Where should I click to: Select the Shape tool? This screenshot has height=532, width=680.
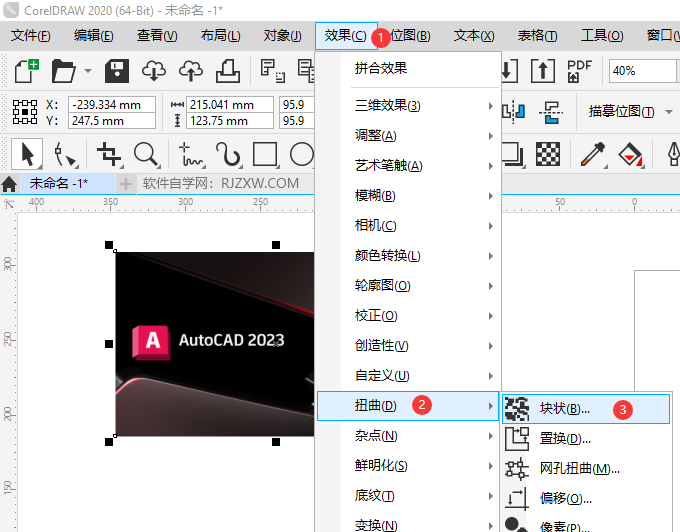tap(65, 155)
